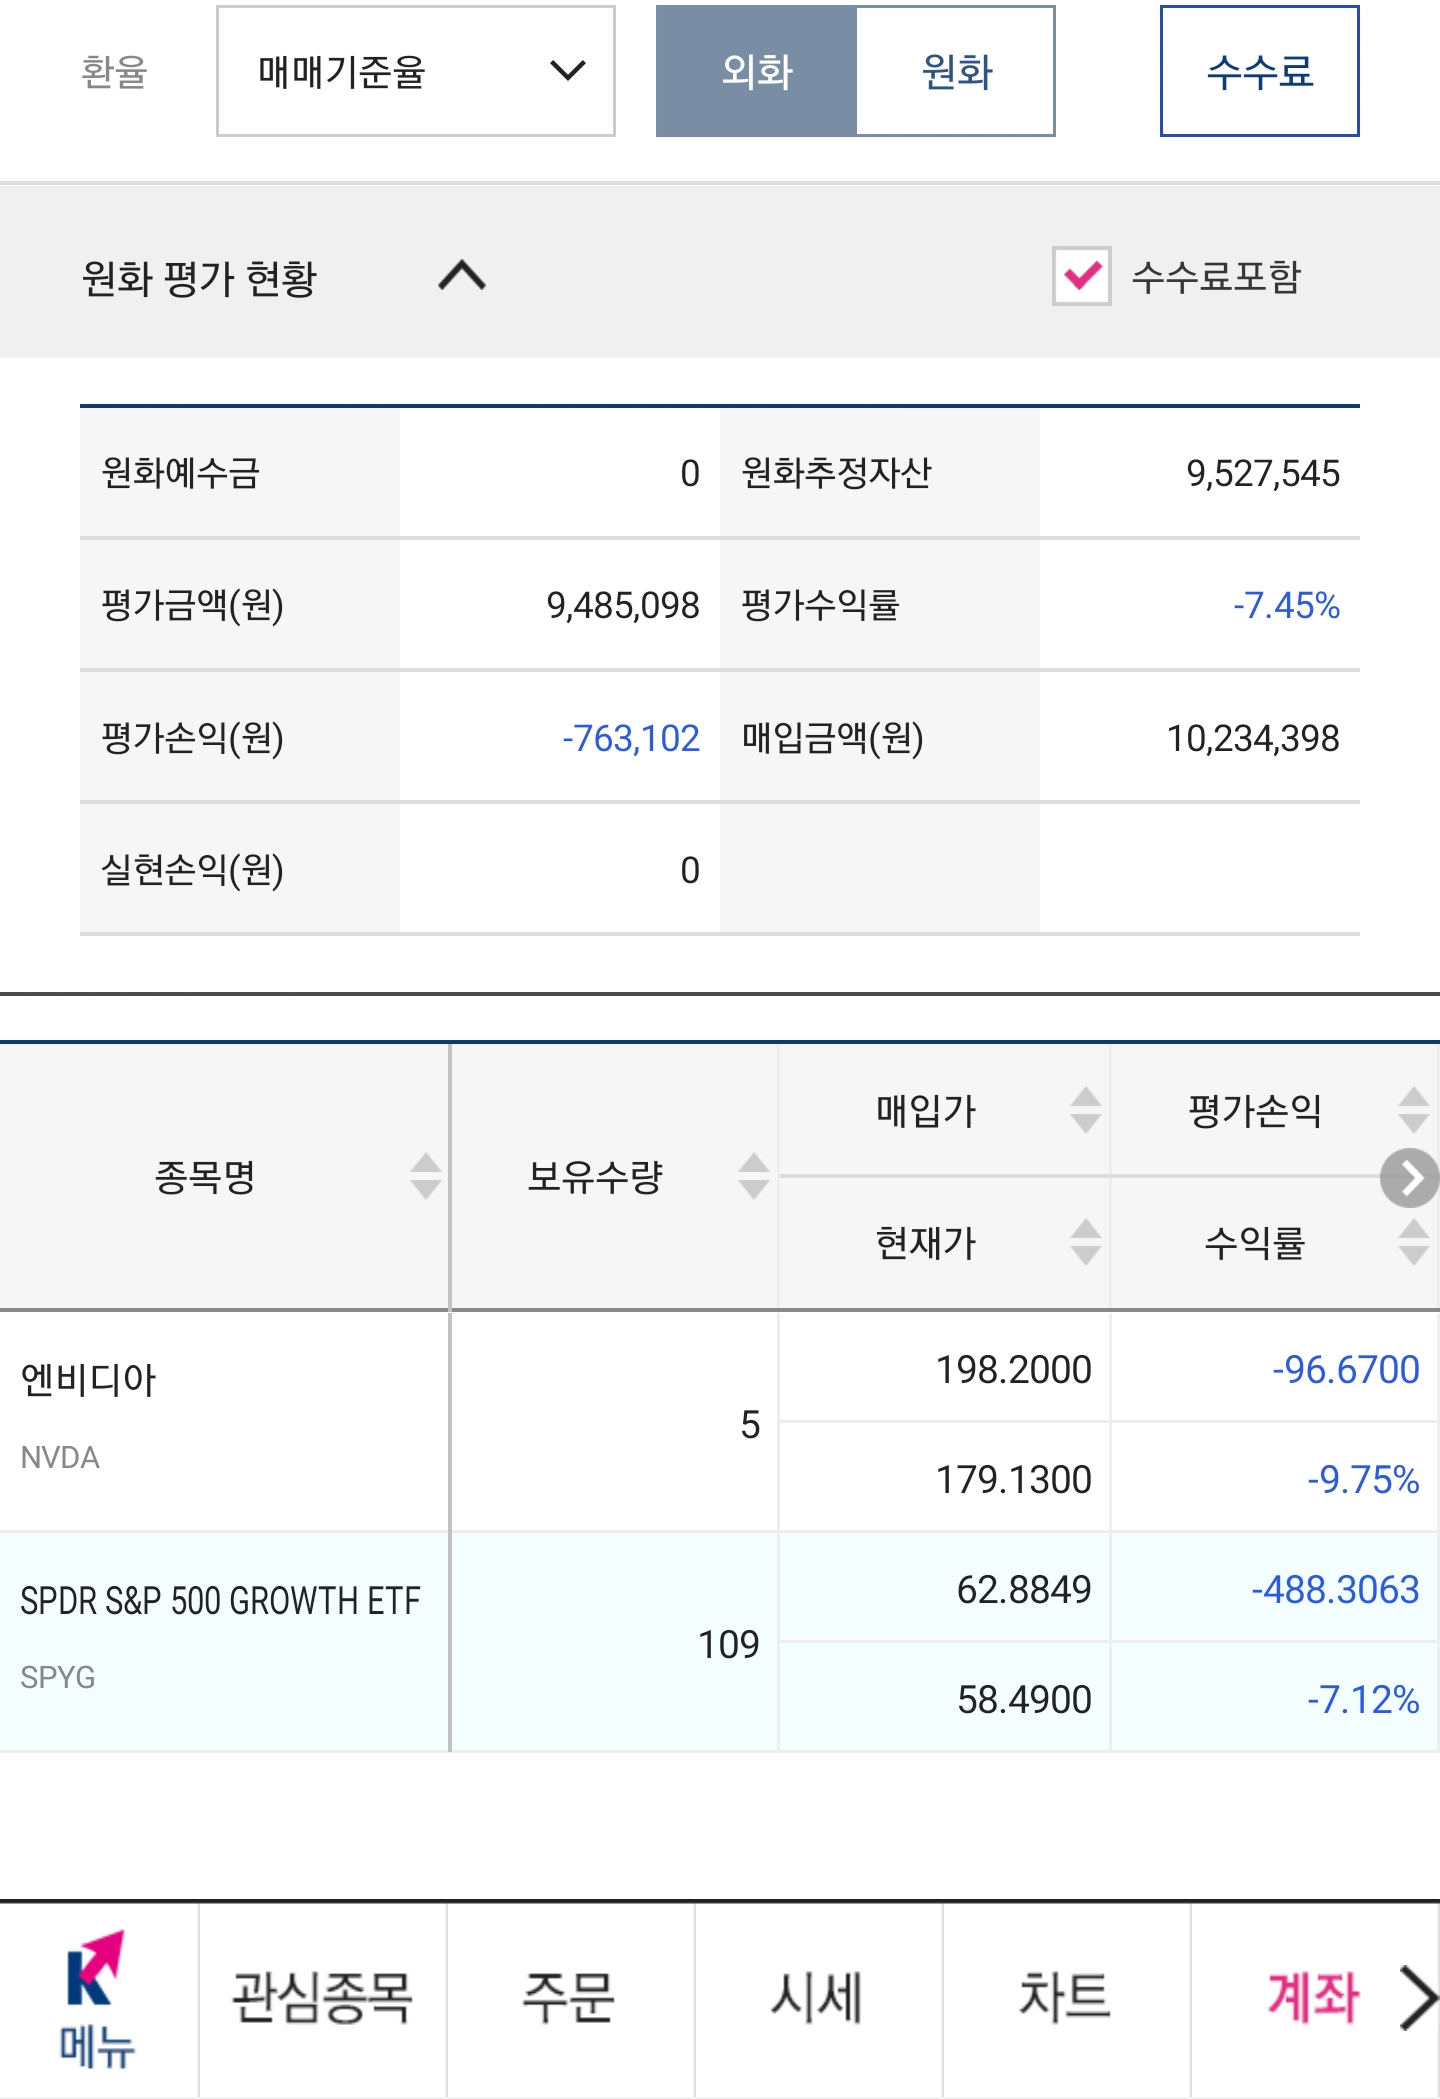Tap the 원화추정자산 value 9,527,545
The image size is (1440, 2099).
coord(1263,473)
